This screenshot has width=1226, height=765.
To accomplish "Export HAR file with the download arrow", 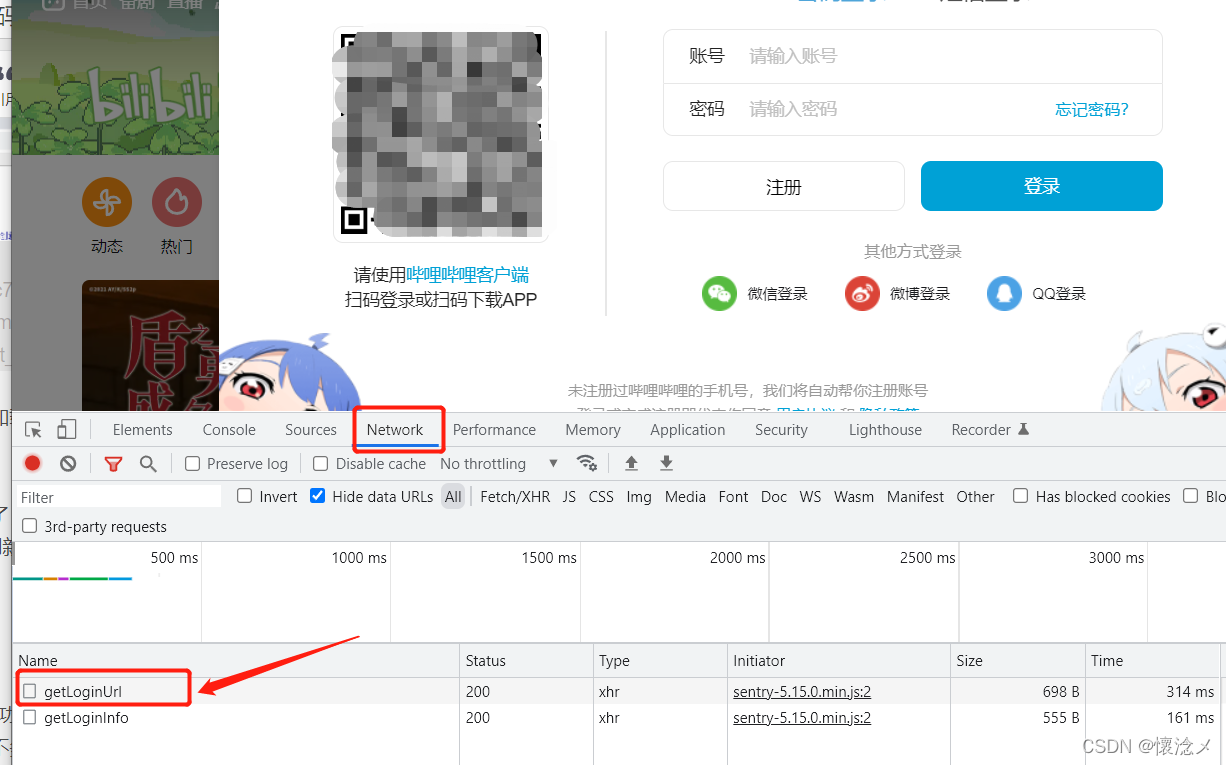I will [665, 463].
